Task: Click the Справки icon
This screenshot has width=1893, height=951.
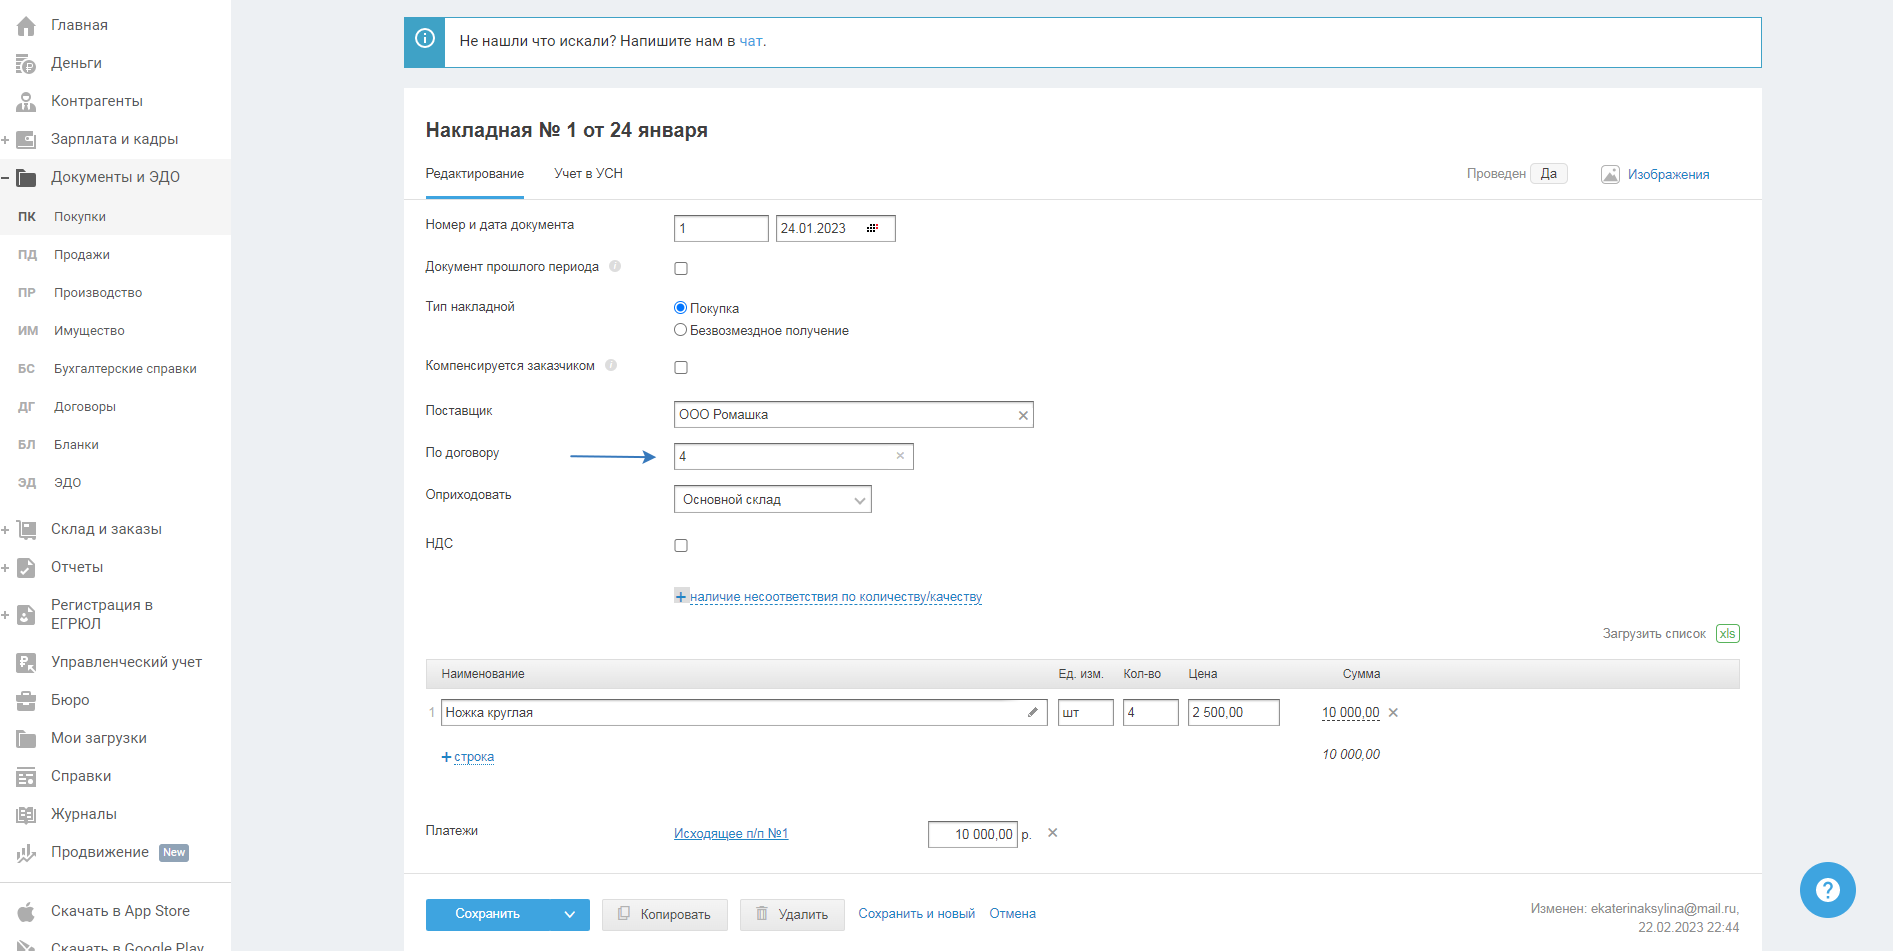Action: (26, 777)
